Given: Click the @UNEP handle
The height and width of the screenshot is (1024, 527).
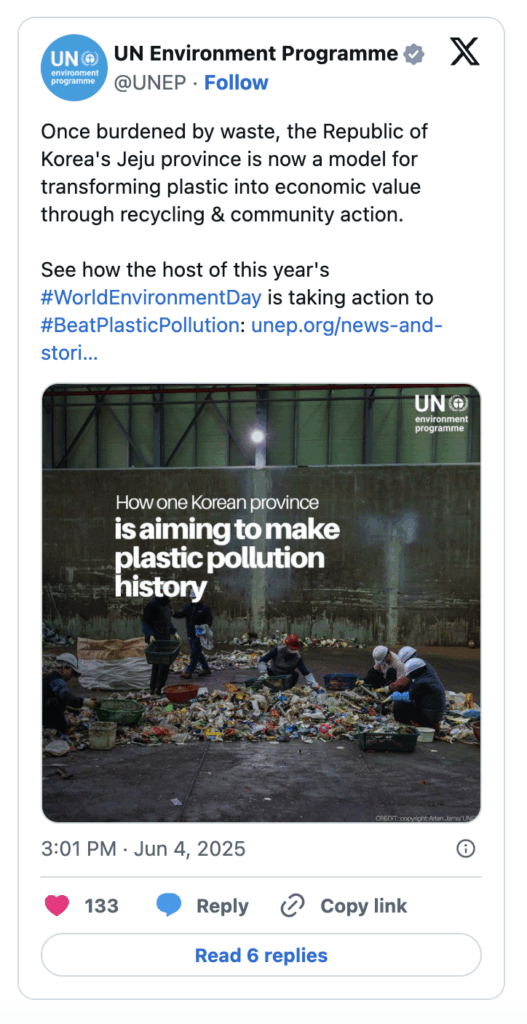Looking at the screenshot, I should point(150,83).
